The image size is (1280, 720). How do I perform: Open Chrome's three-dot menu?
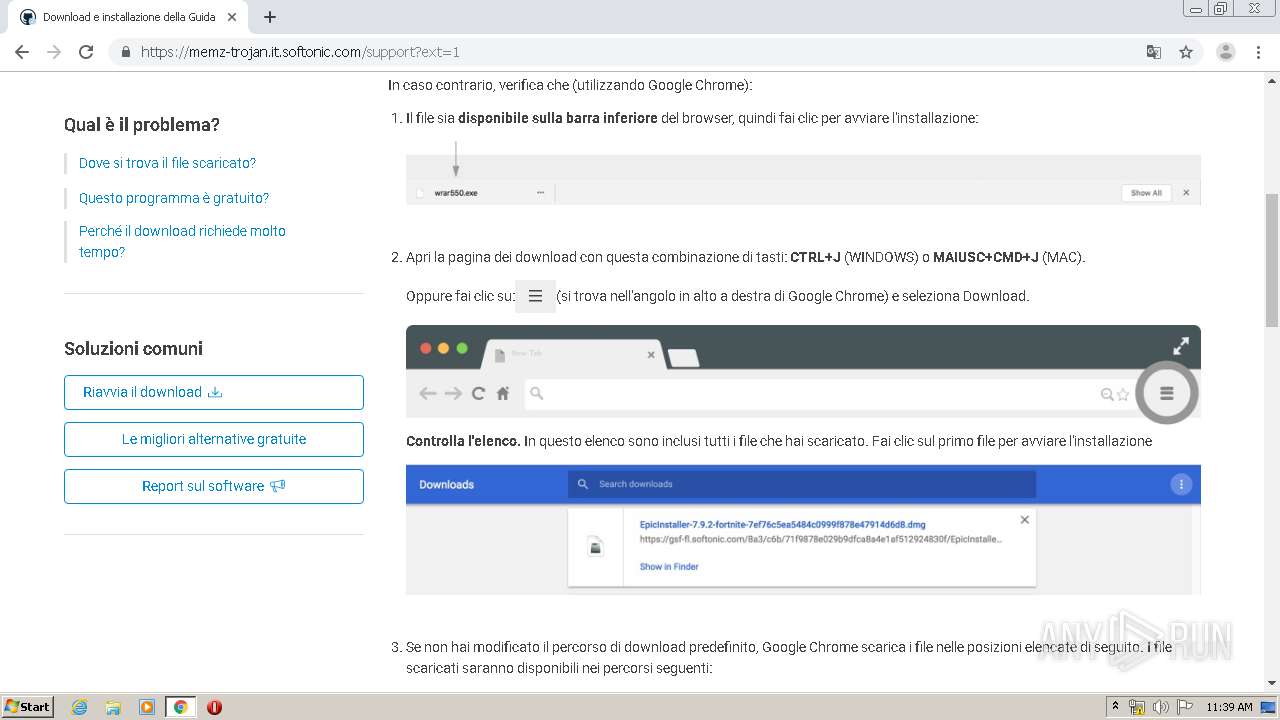(1258, 52)
